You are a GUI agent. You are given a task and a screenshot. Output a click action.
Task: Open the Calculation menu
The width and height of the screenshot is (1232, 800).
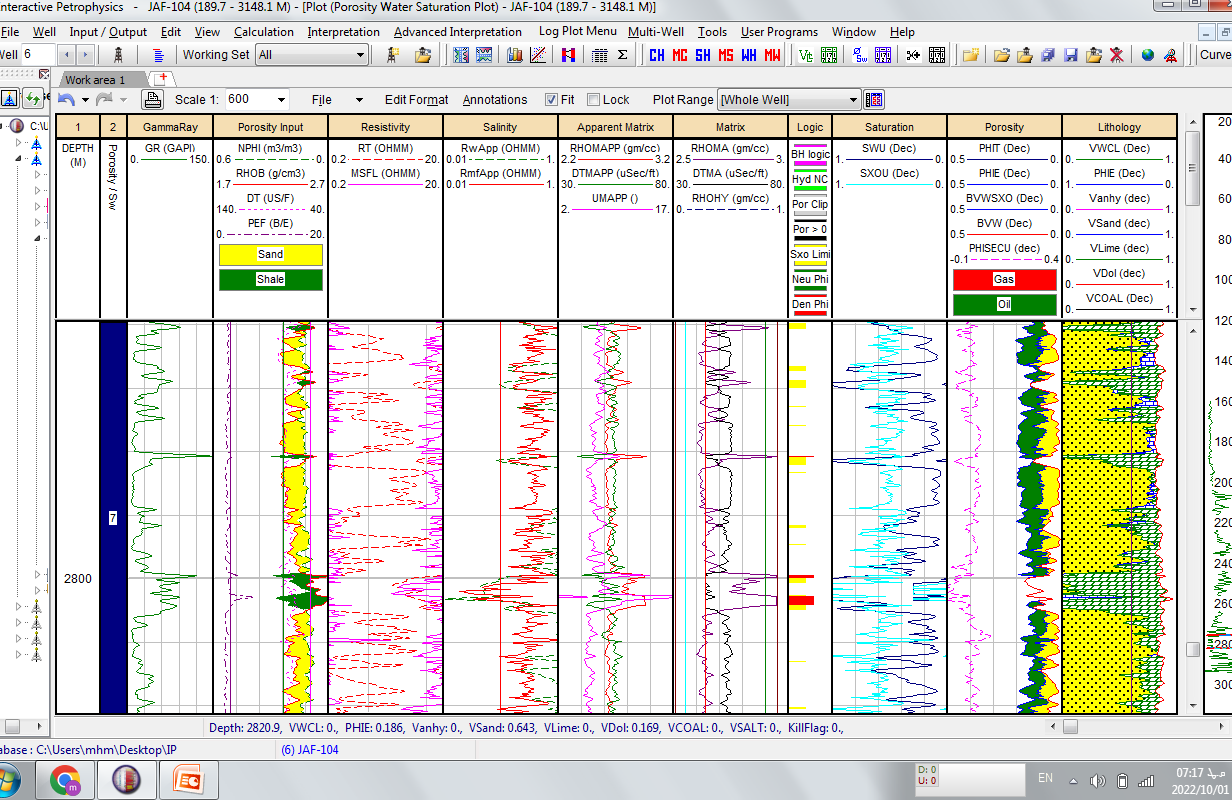pos(264,32)
